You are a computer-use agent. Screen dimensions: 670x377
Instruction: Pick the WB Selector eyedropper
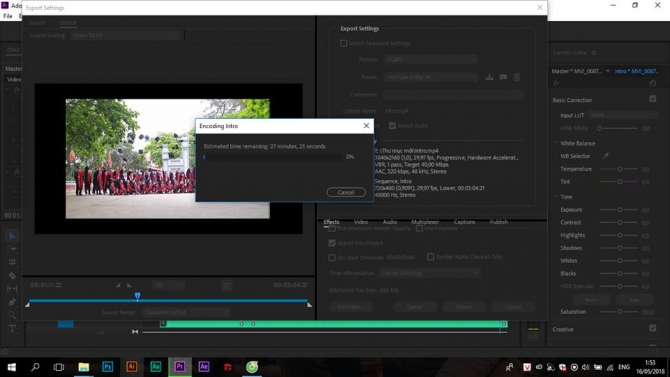click(x=605, y=156)
